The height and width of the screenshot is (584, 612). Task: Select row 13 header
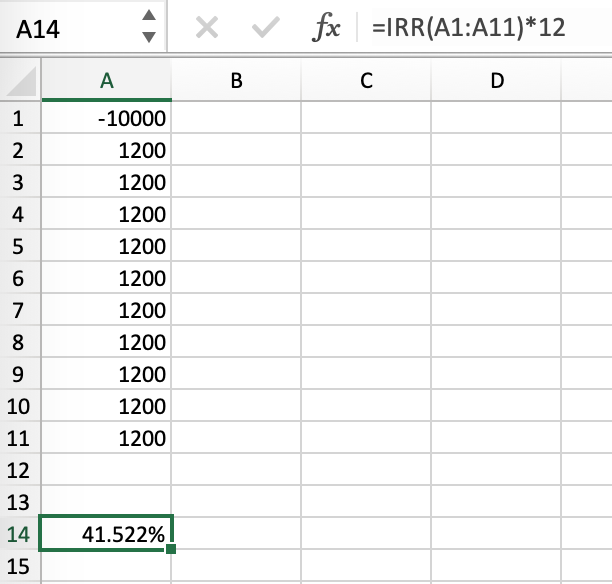20,502
